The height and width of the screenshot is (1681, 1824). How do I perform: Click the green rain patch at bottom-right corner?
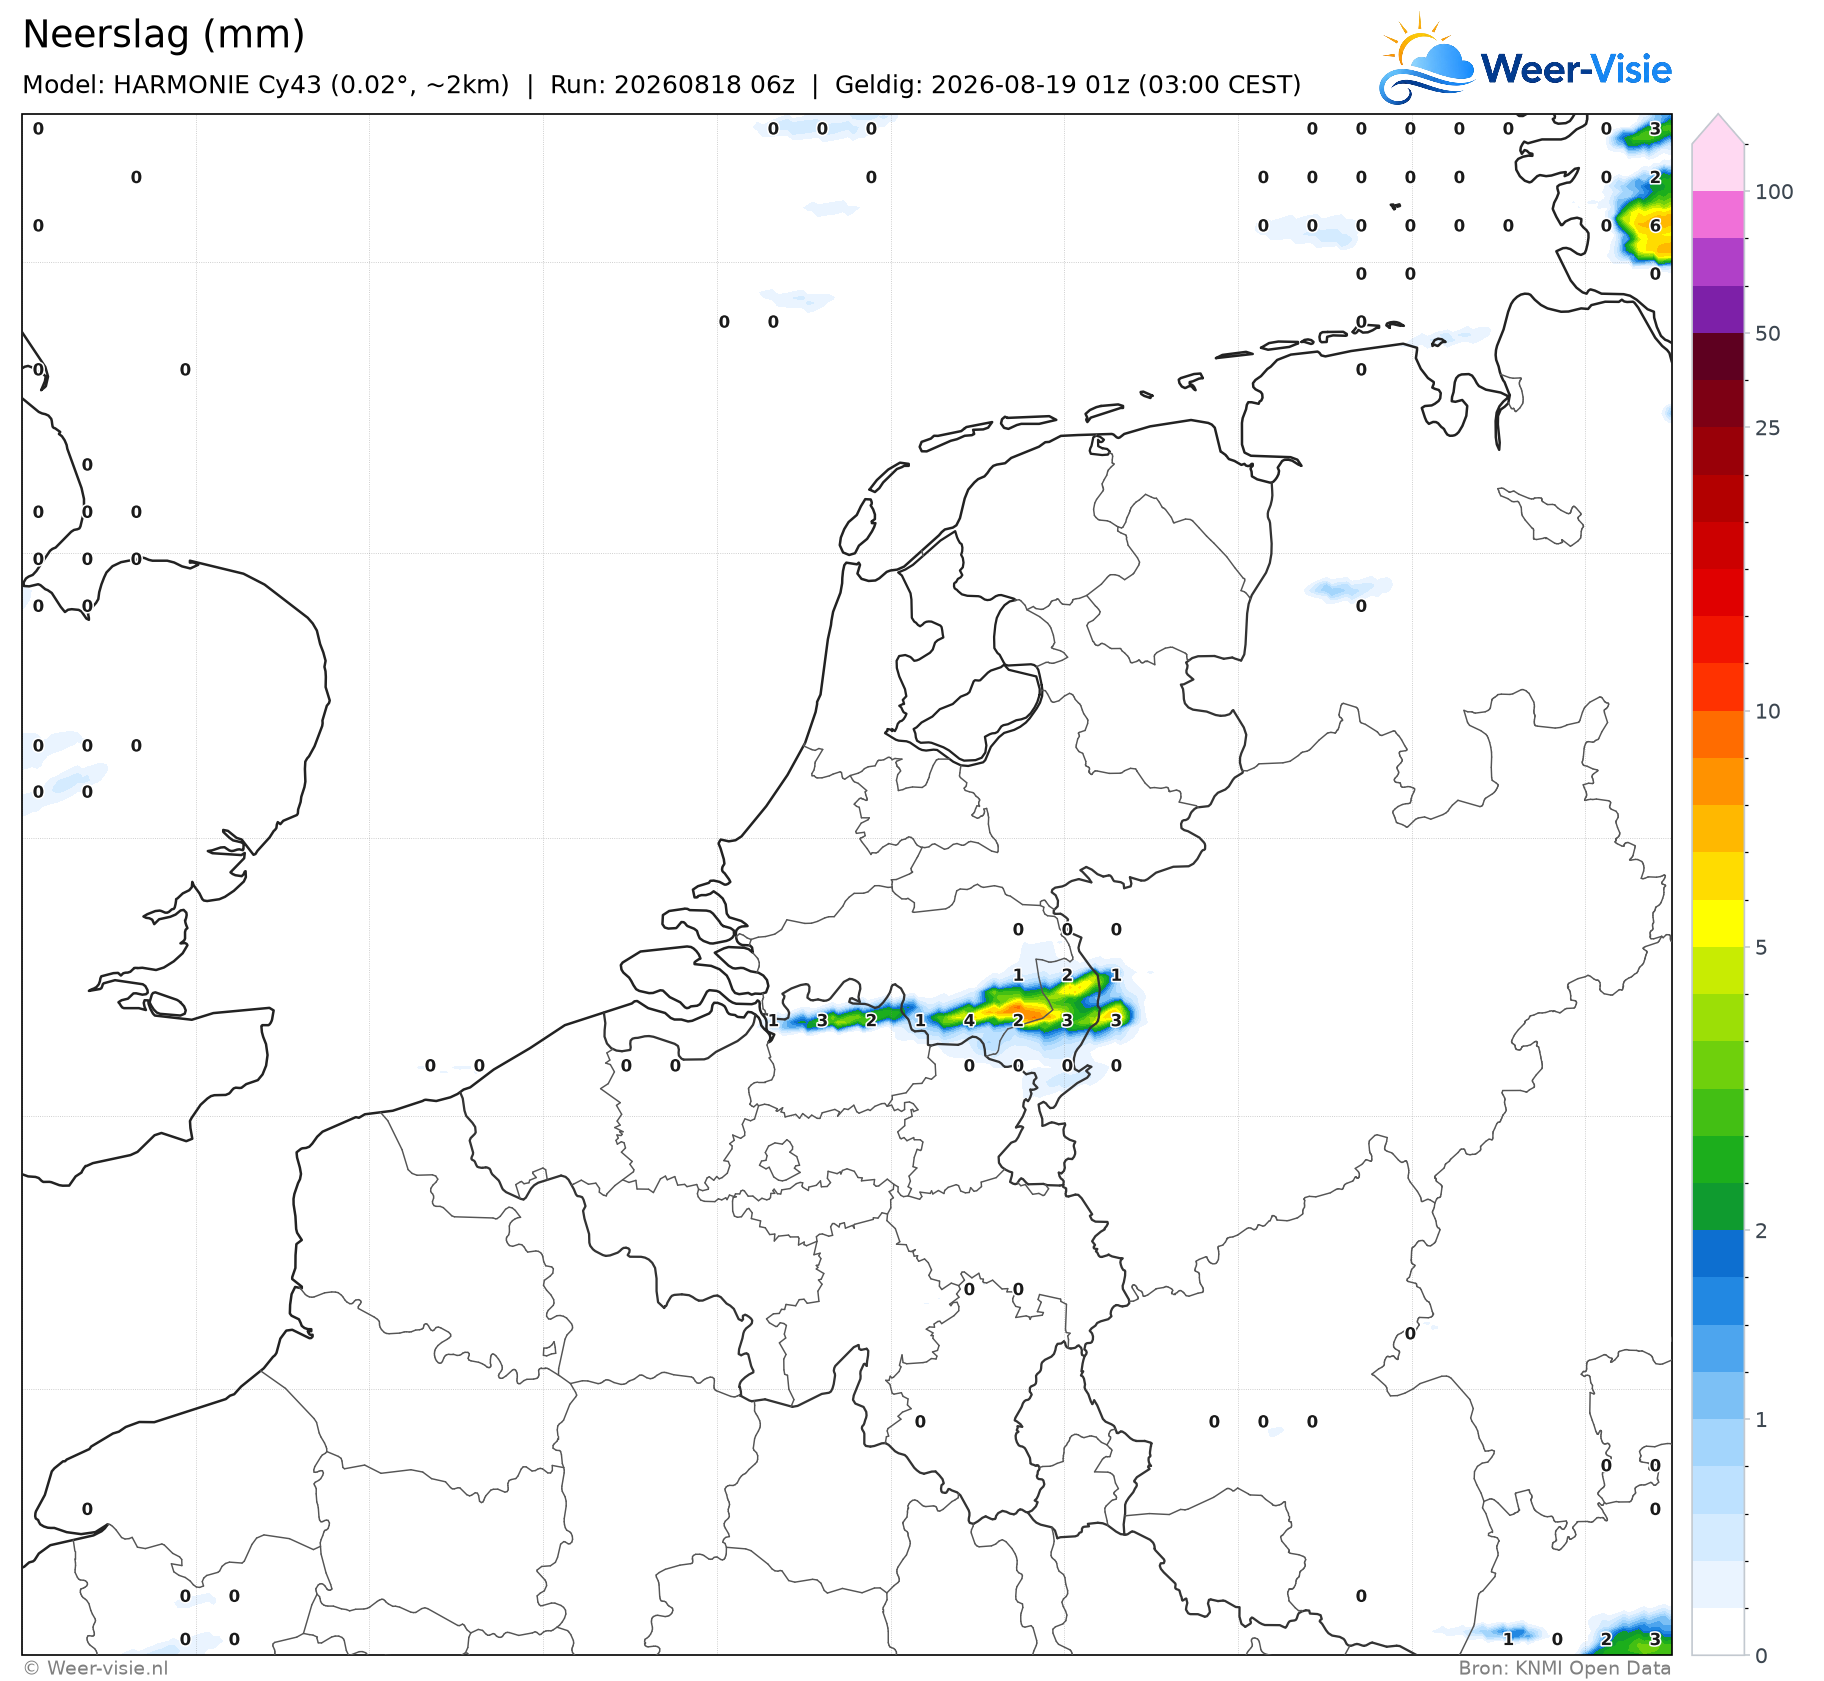coord(1630,1637)
